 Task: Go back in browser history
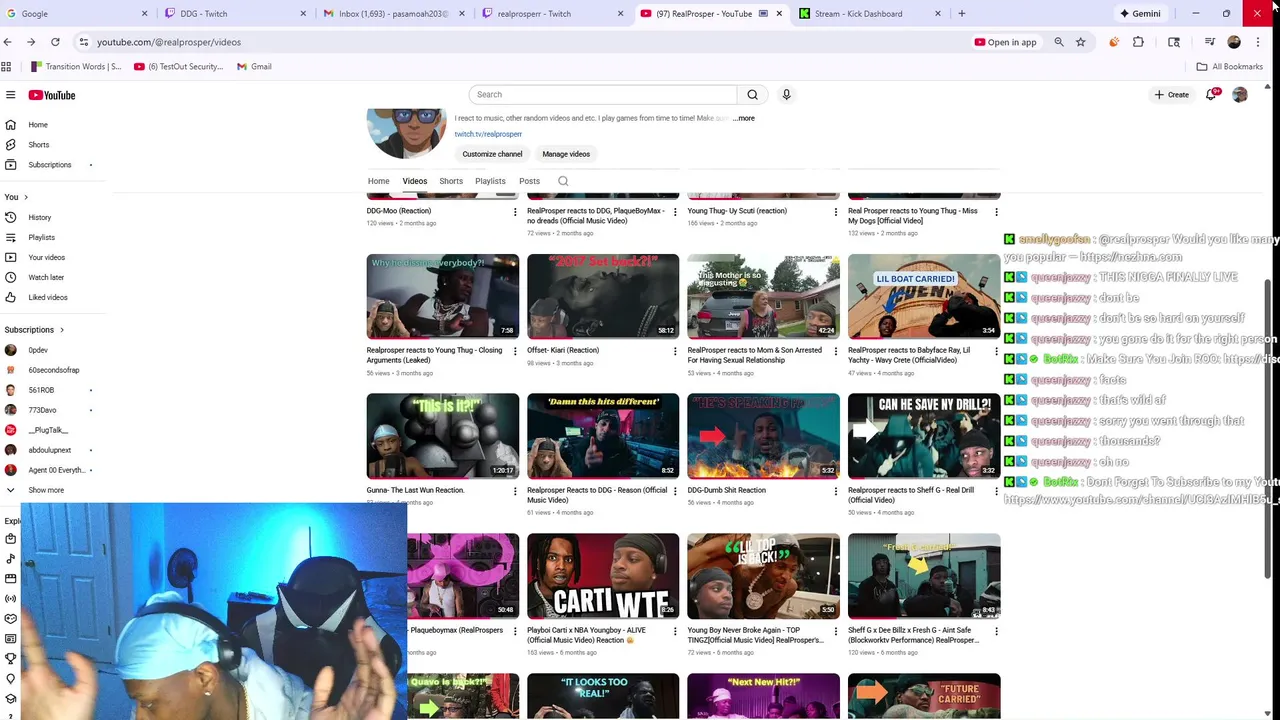(8, 42)
